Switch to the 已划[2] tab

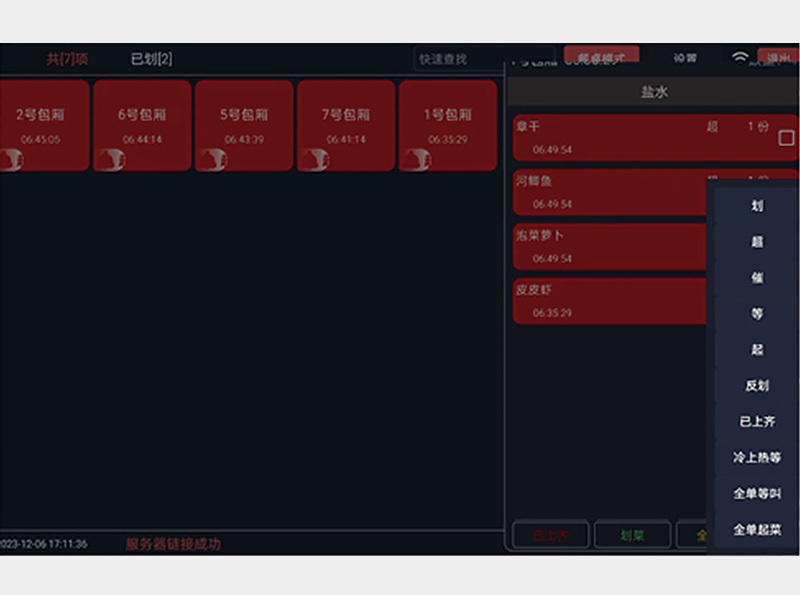(152, 59)
